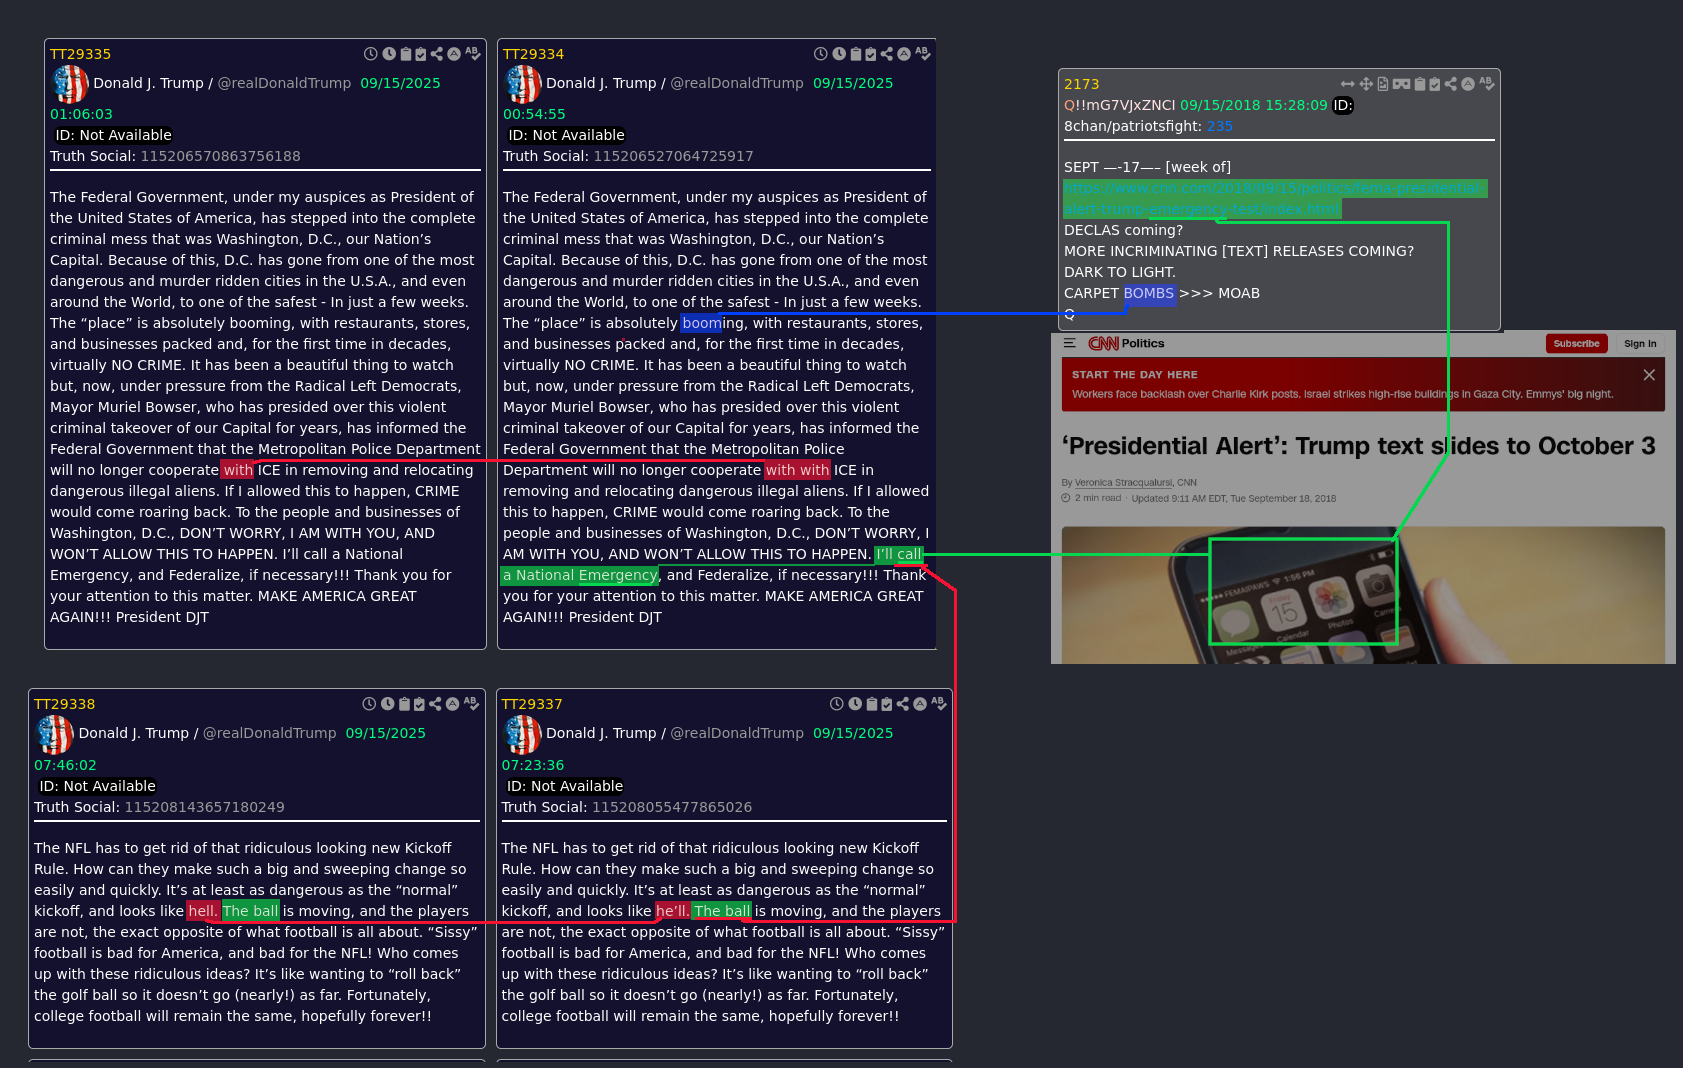1683x1068 pixels.
Task: Click plain clipboard icon on post TT29337
Action: pos(871,704)
